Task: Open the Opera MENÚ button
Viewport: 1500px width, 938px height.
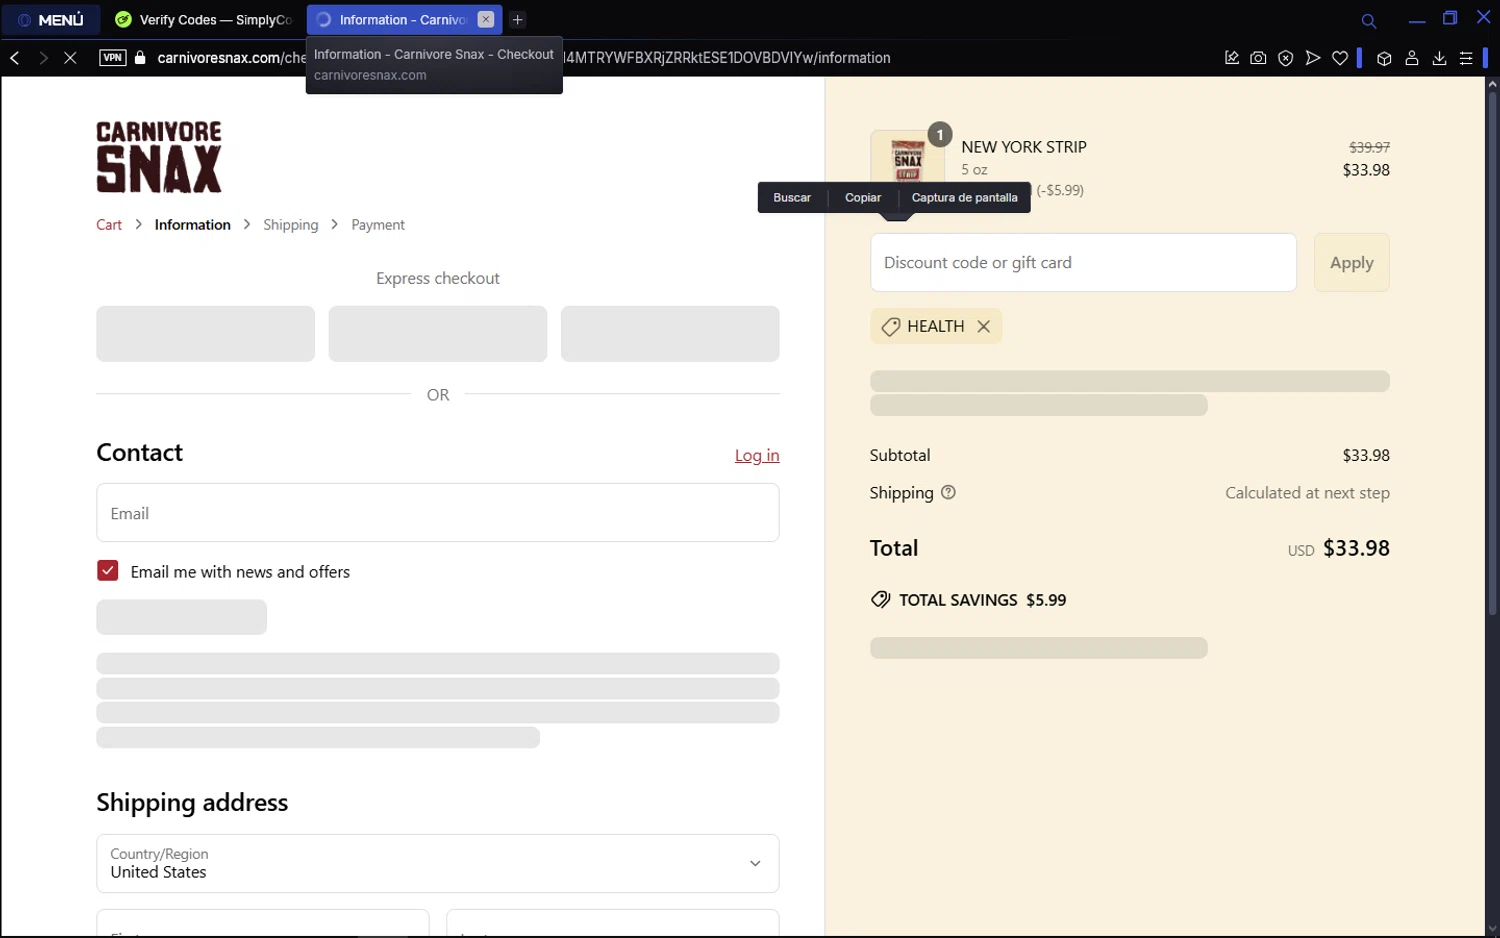Action: pyautogui.click(x=50, y=19)
